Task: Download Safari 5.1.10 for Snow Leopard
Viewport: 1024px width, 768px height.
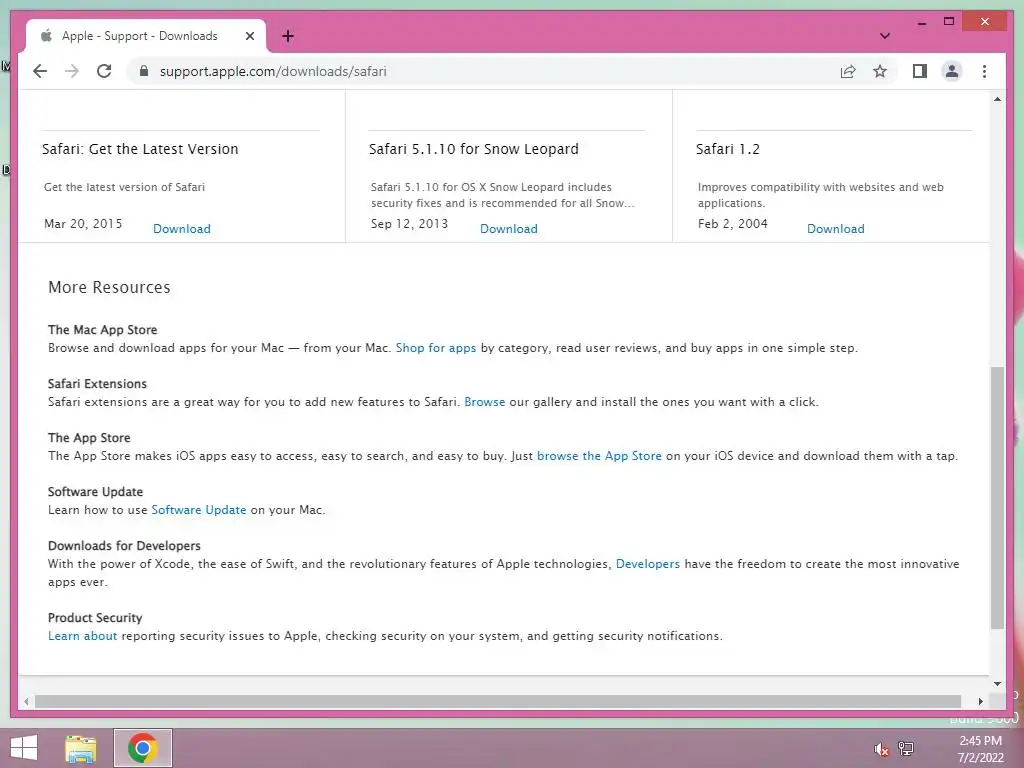Action: [509, 229]
